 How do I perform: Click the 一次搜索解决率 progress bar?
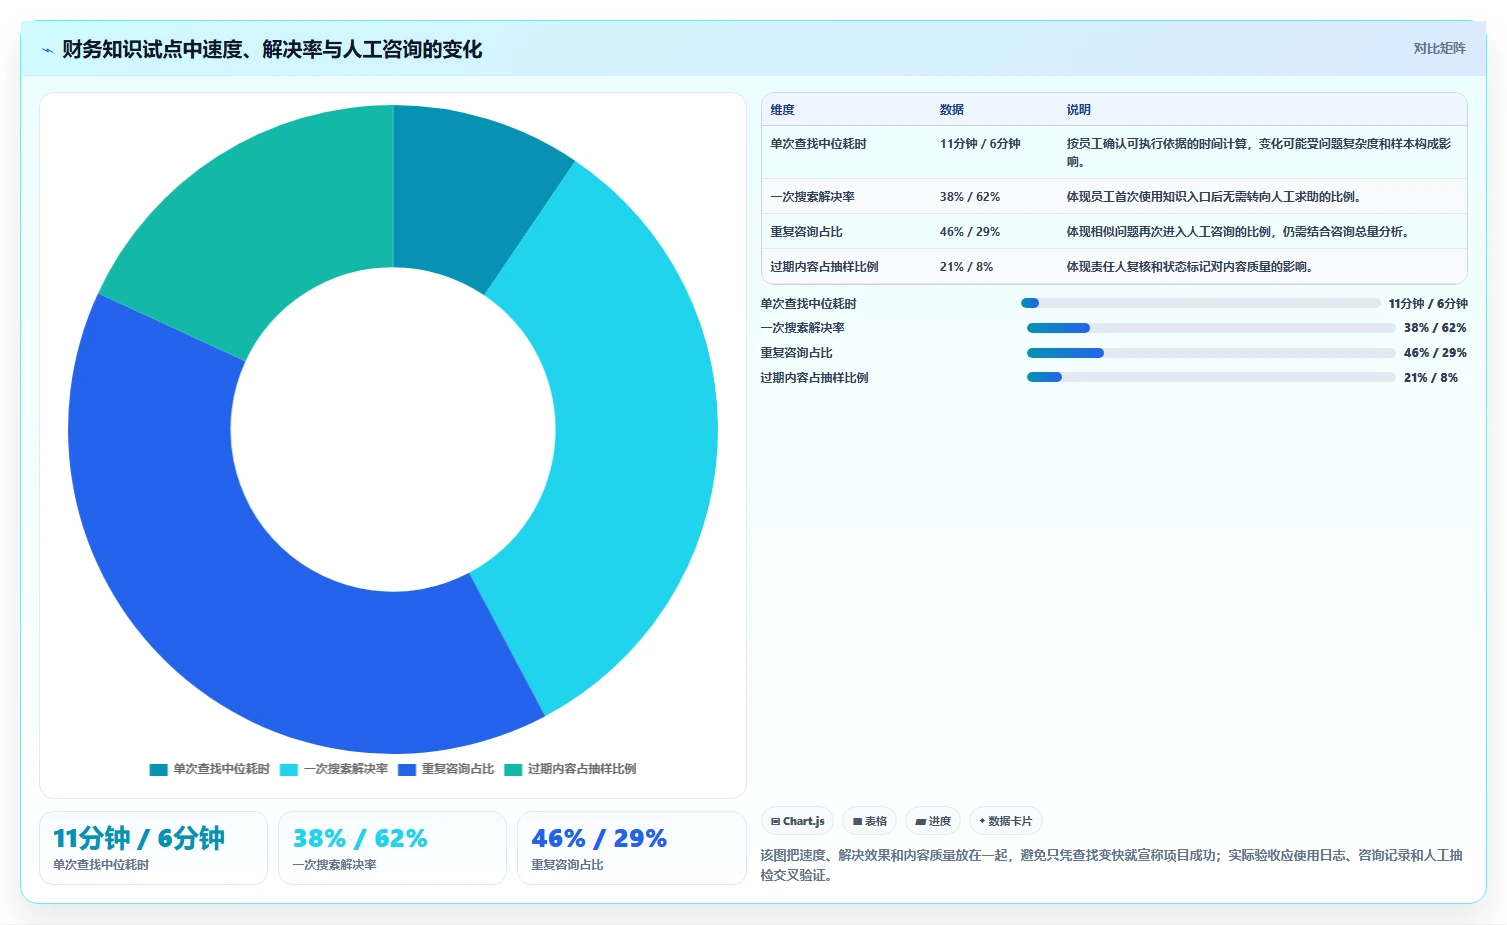(x=1211, y=328)
